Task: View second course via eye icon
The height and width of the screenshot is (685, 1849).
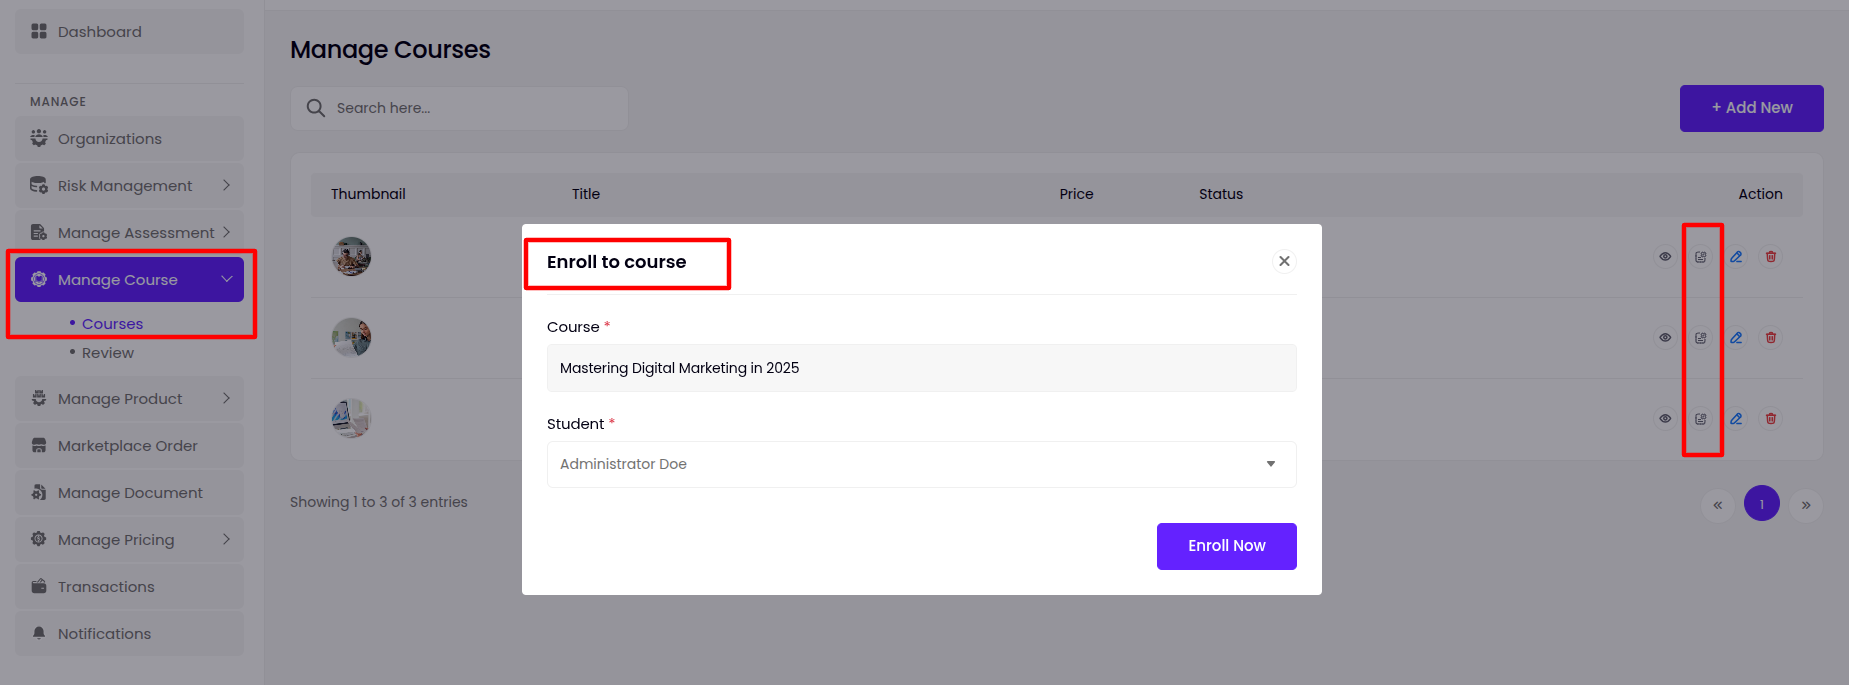Action: [1665, 338]
